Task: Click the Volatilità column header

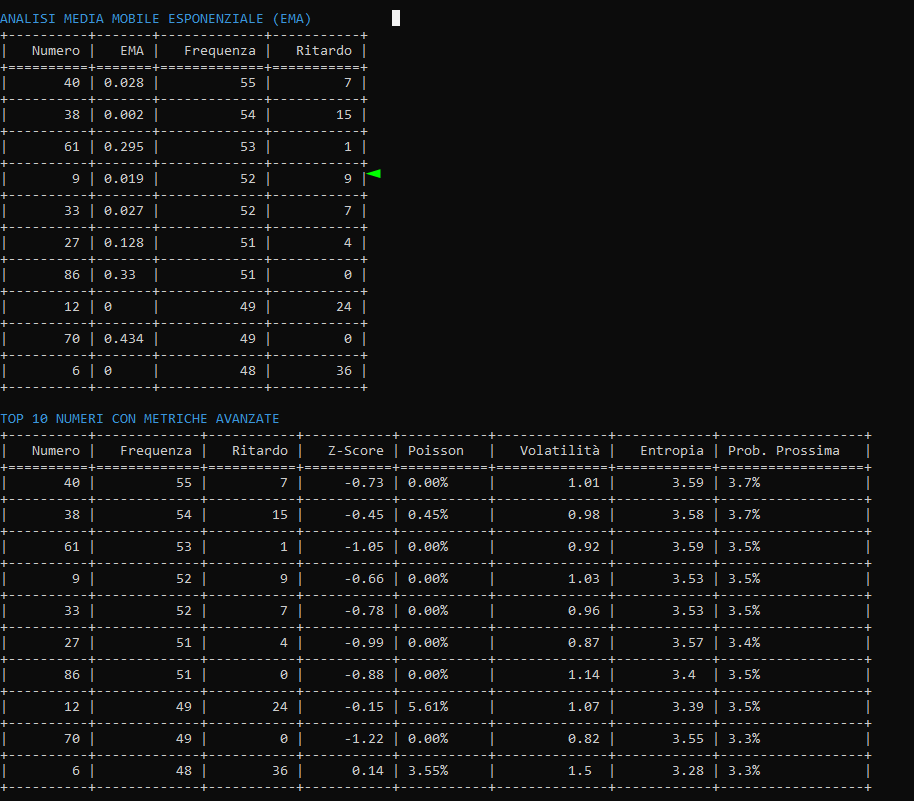Action: point(560,451)
